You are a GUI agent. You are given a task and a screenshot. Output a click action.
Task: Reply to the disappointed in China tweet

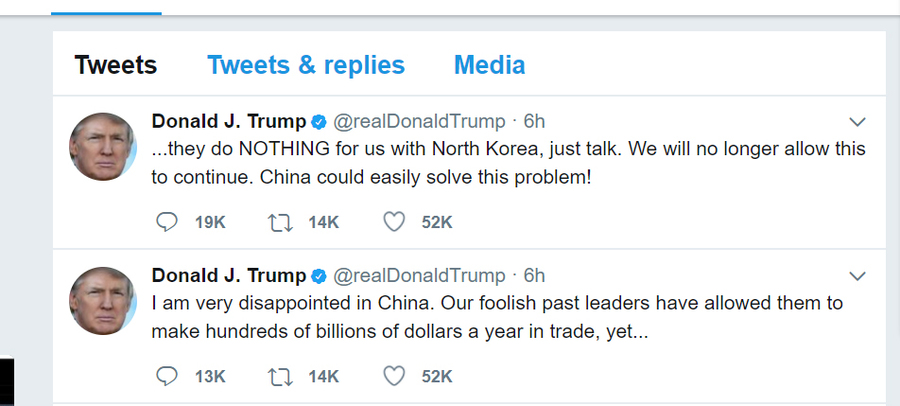point(168,376)
